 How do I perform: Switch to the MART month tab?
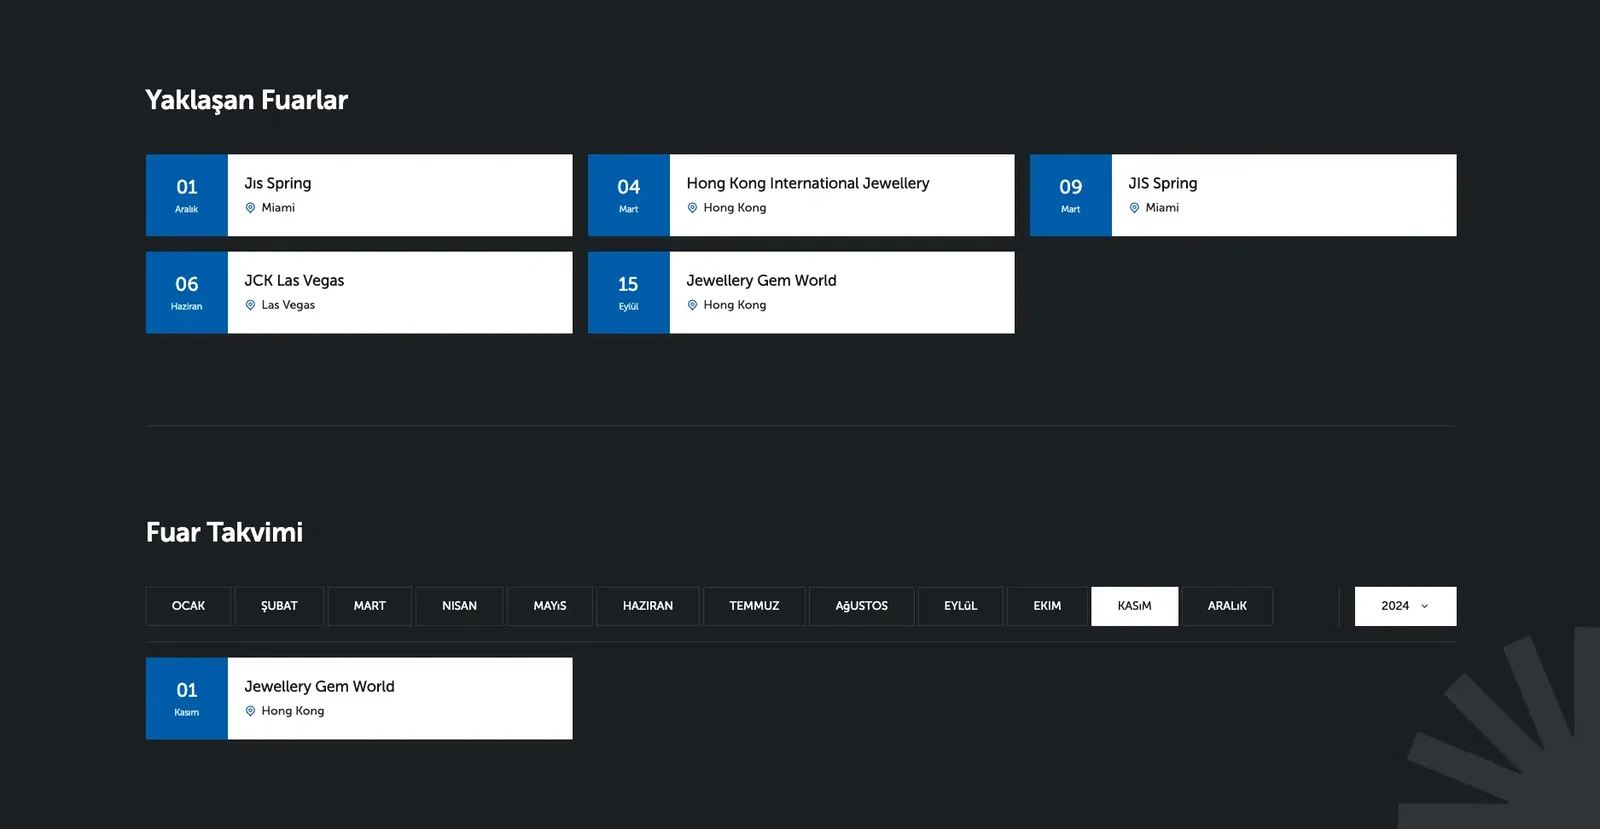click(x=369, y=606)
